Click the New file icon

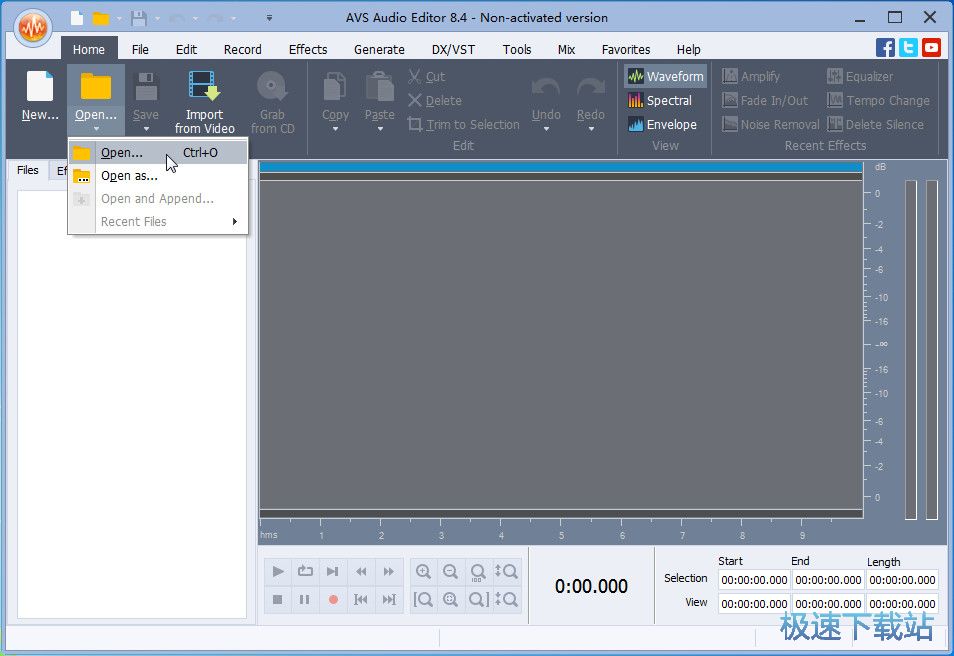click(x=40, y=88)
